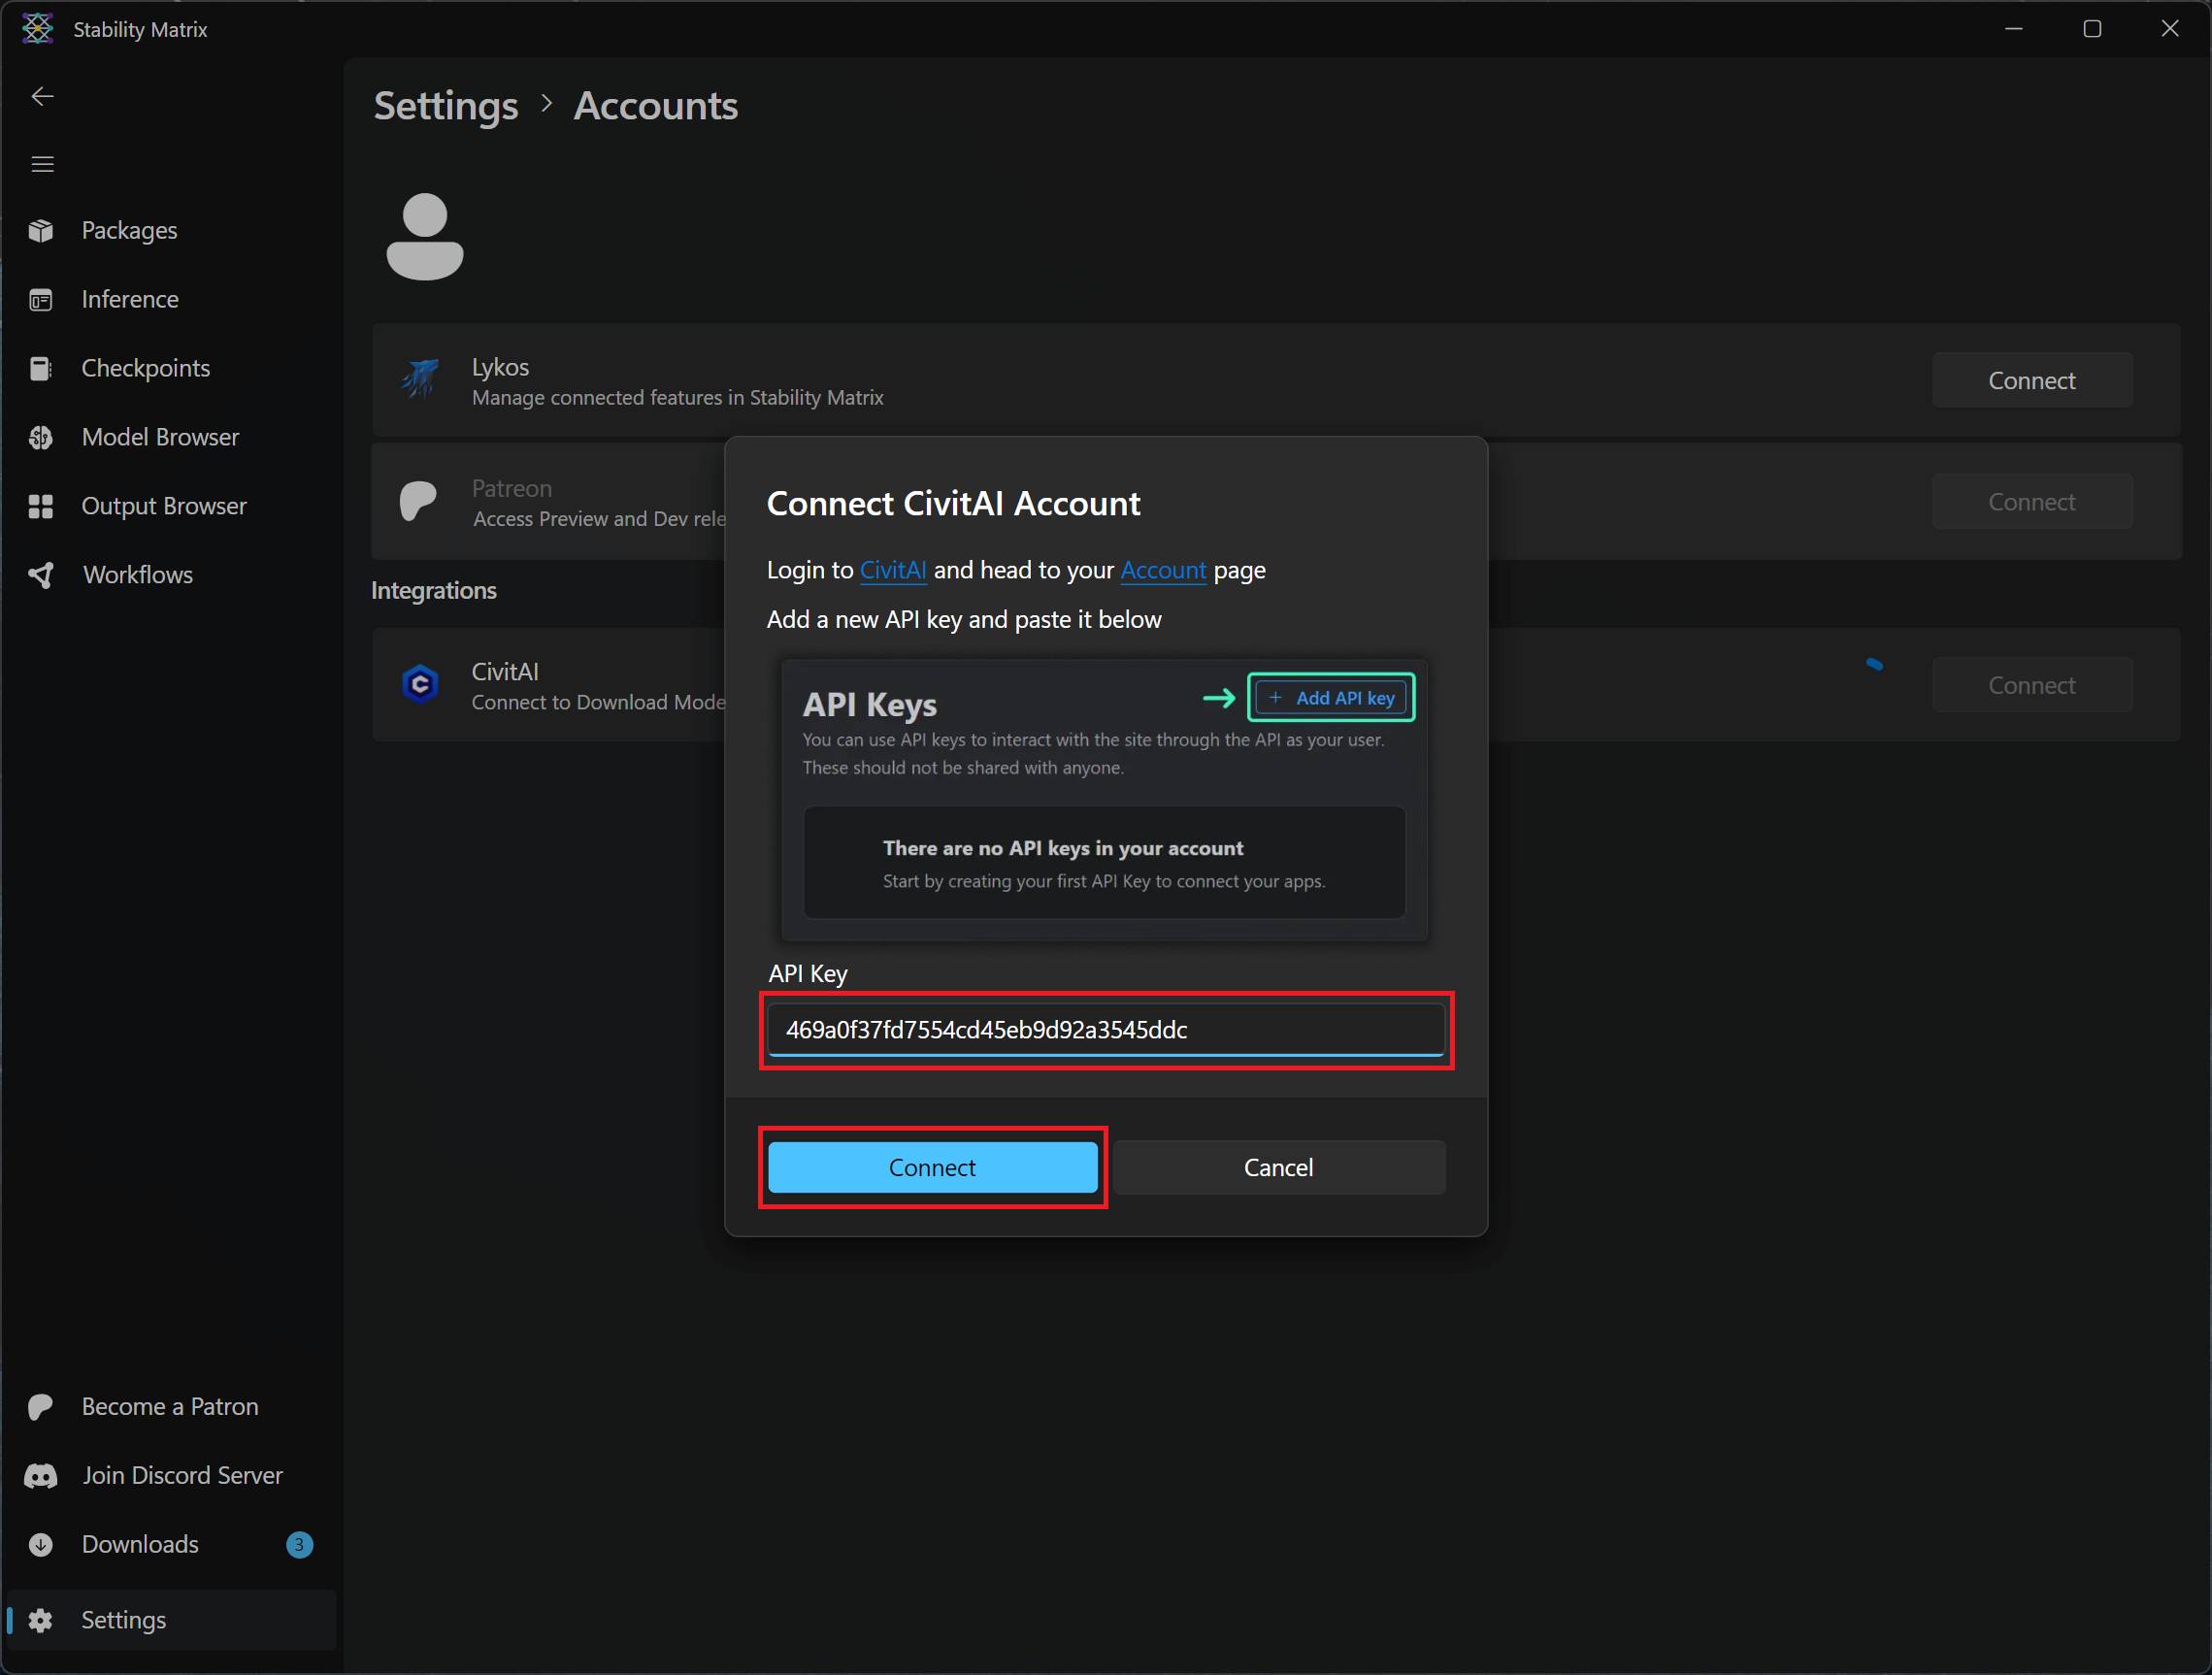Select the API Key input field
Image resolution: width=2212 pixels, height=1675 pixels.
[x=1106, y=1029]
